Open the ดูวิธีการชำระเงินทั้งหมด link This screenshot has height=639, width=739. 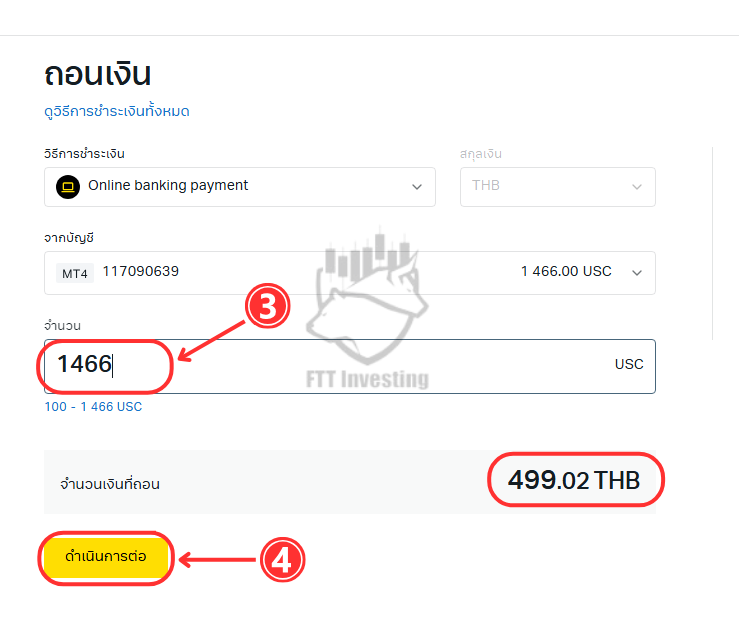point(117,111)
